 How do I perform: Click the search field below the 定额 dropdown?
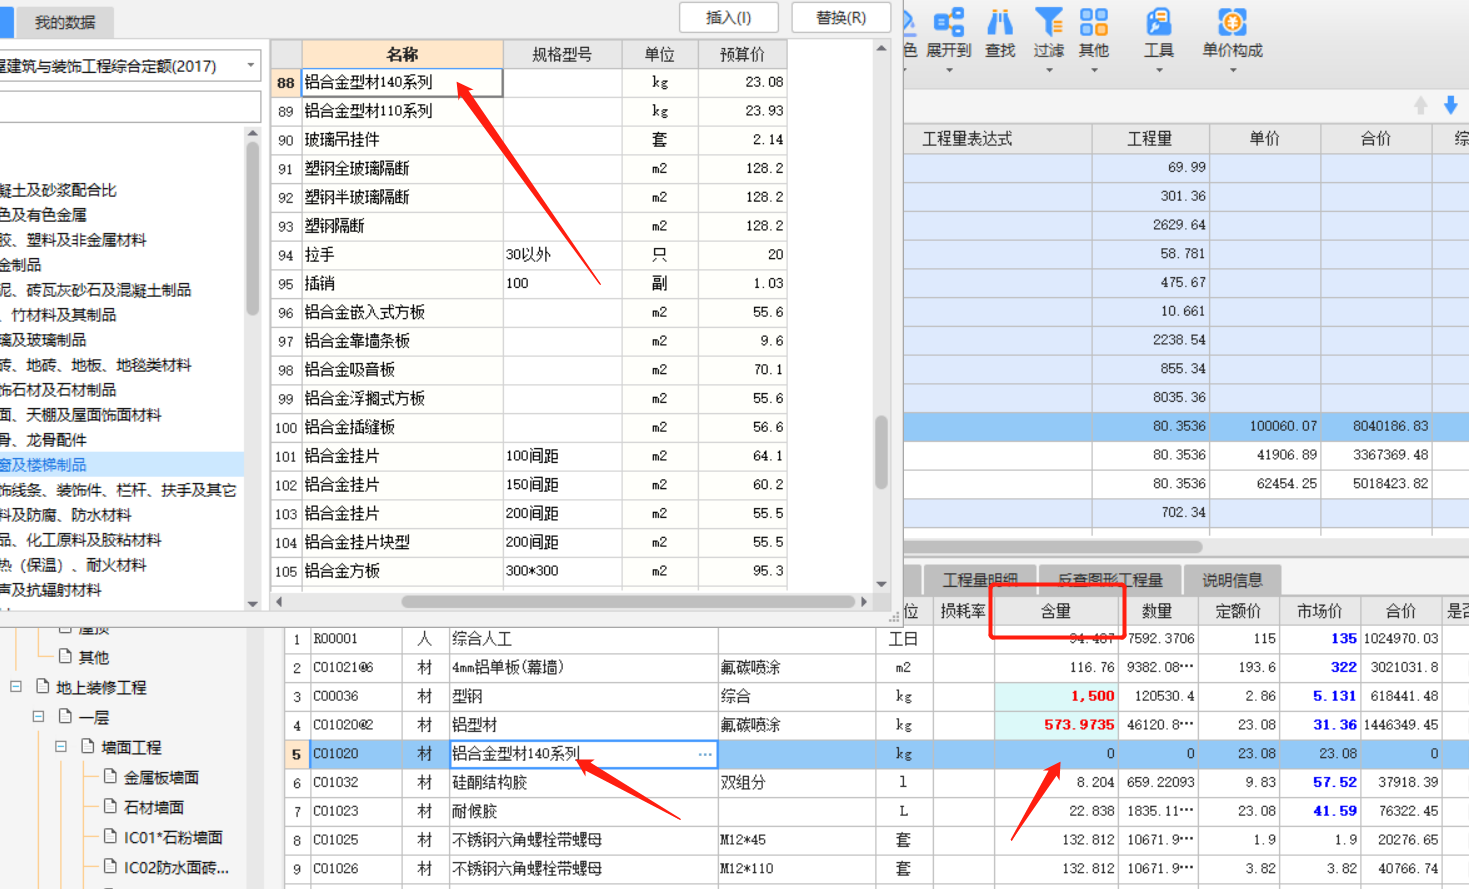tap(130, 107)
